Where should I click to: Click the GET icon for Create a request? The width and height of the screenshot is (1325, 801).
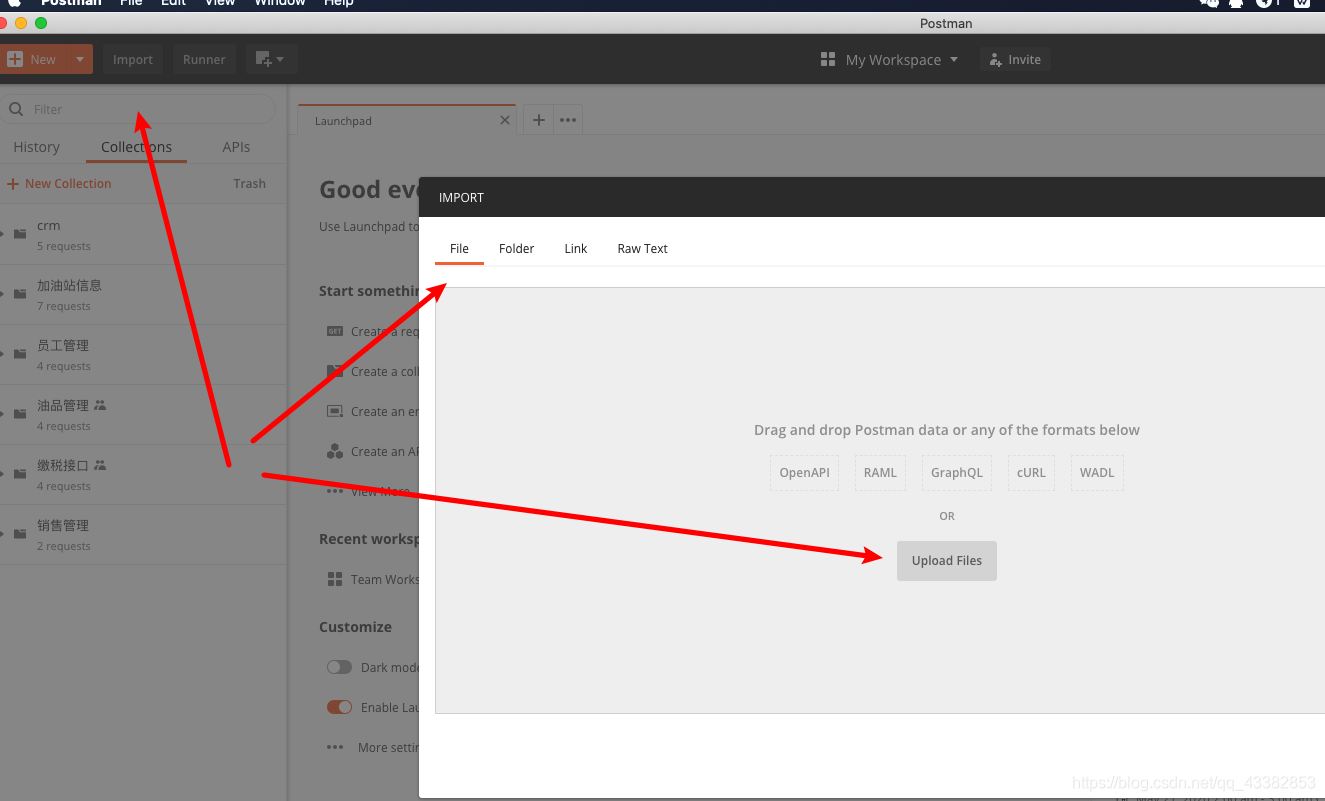pyautogui.click(x=335, y=331)
